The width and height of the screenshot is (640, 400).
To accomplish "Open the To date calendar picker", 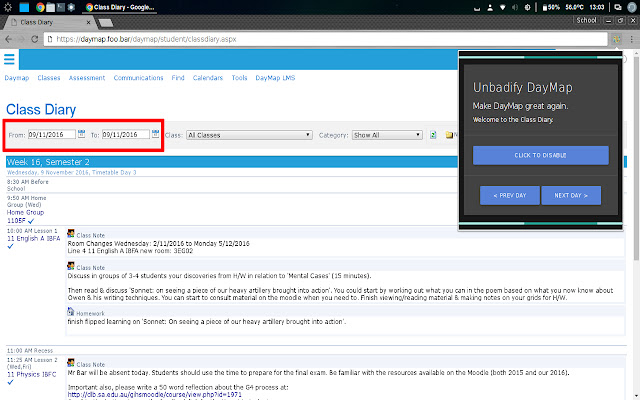I will pyautogui.click(x=155, y=134).
